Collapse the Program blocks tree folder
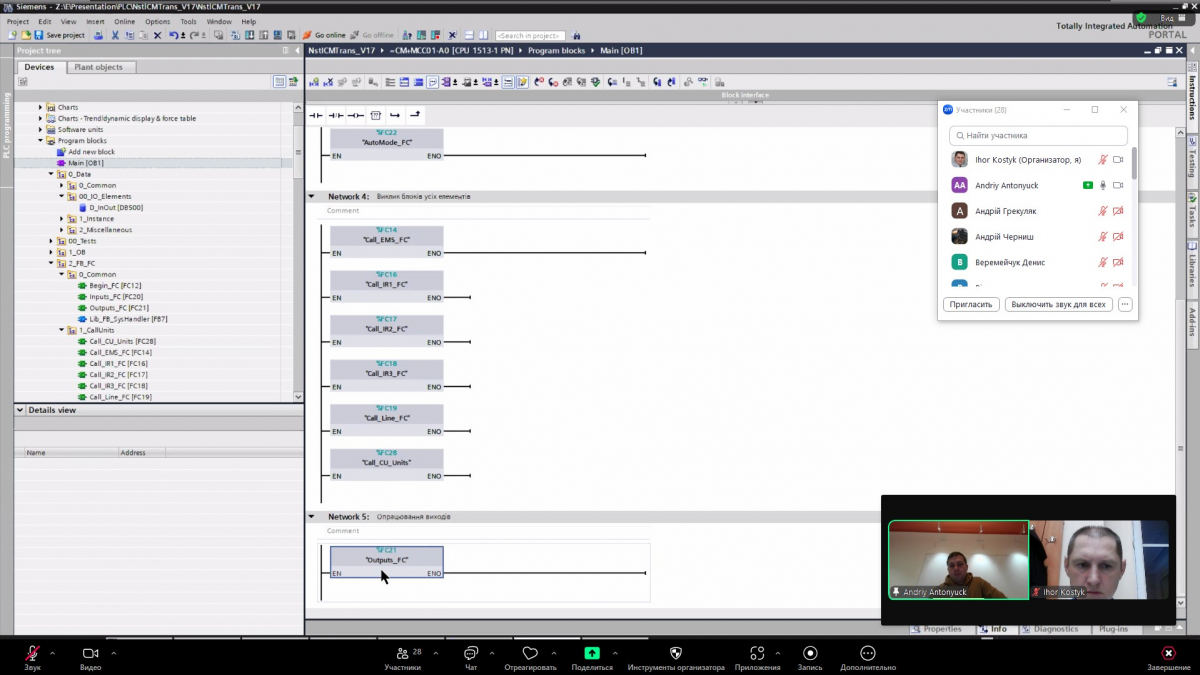The width and height of the screenshot is (1200, 675). tap(41, 141)
